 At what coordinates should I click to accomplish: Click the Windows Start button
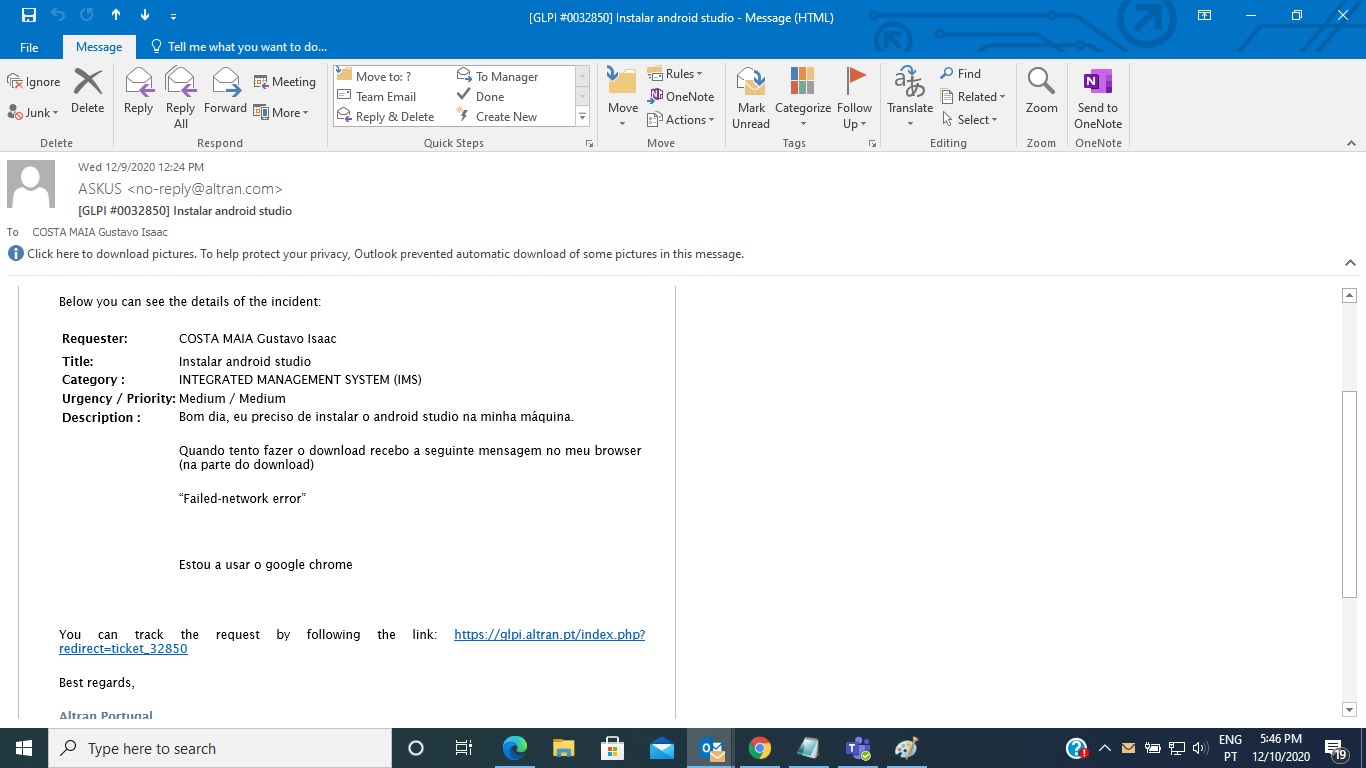coord(23,748)
